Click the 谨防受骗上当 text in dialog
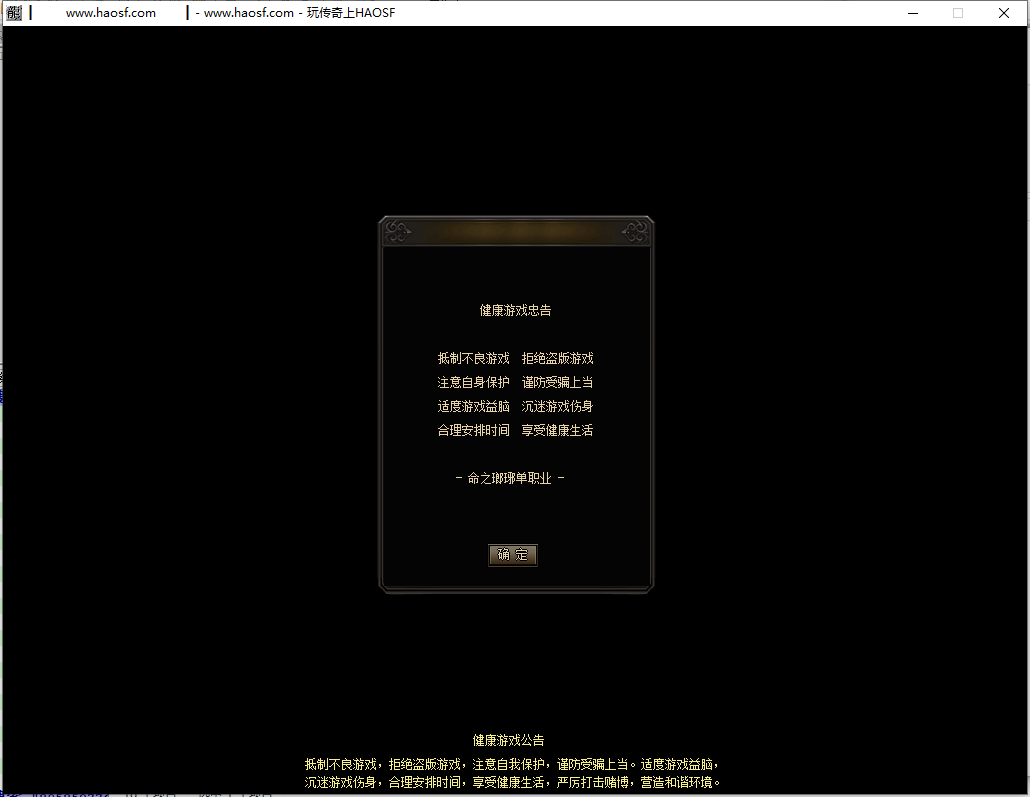 click(x=557, y=382)
